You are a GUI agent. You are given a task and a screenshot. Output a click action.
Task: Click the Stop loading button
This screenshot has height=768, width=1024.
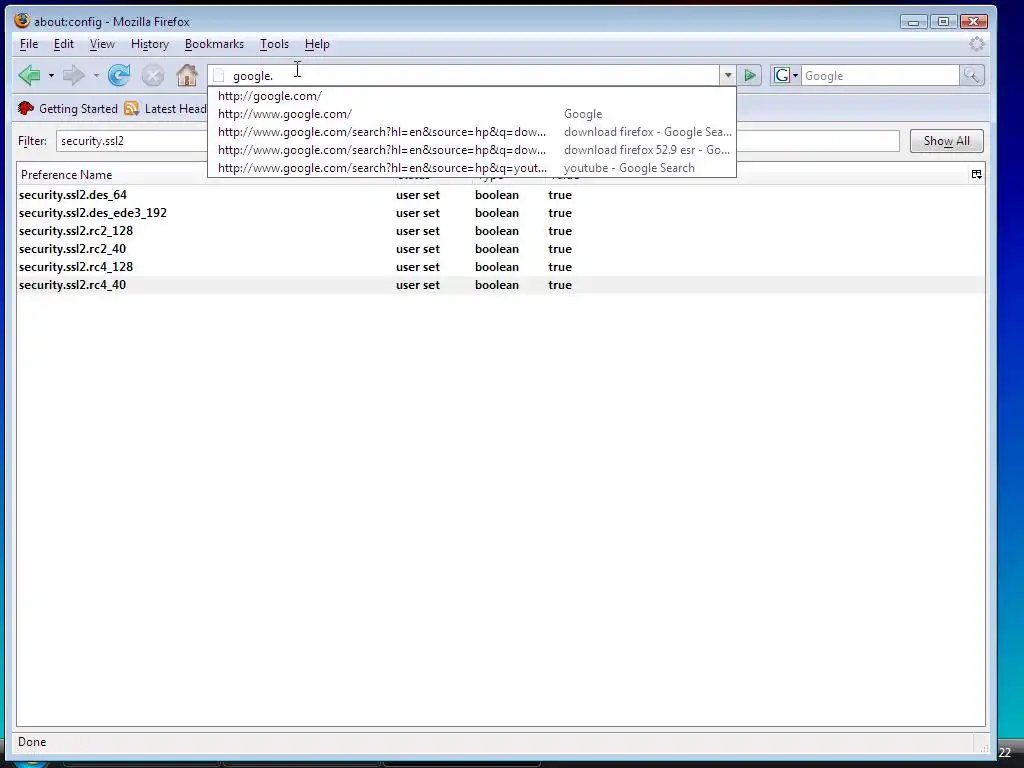point(153,76)
